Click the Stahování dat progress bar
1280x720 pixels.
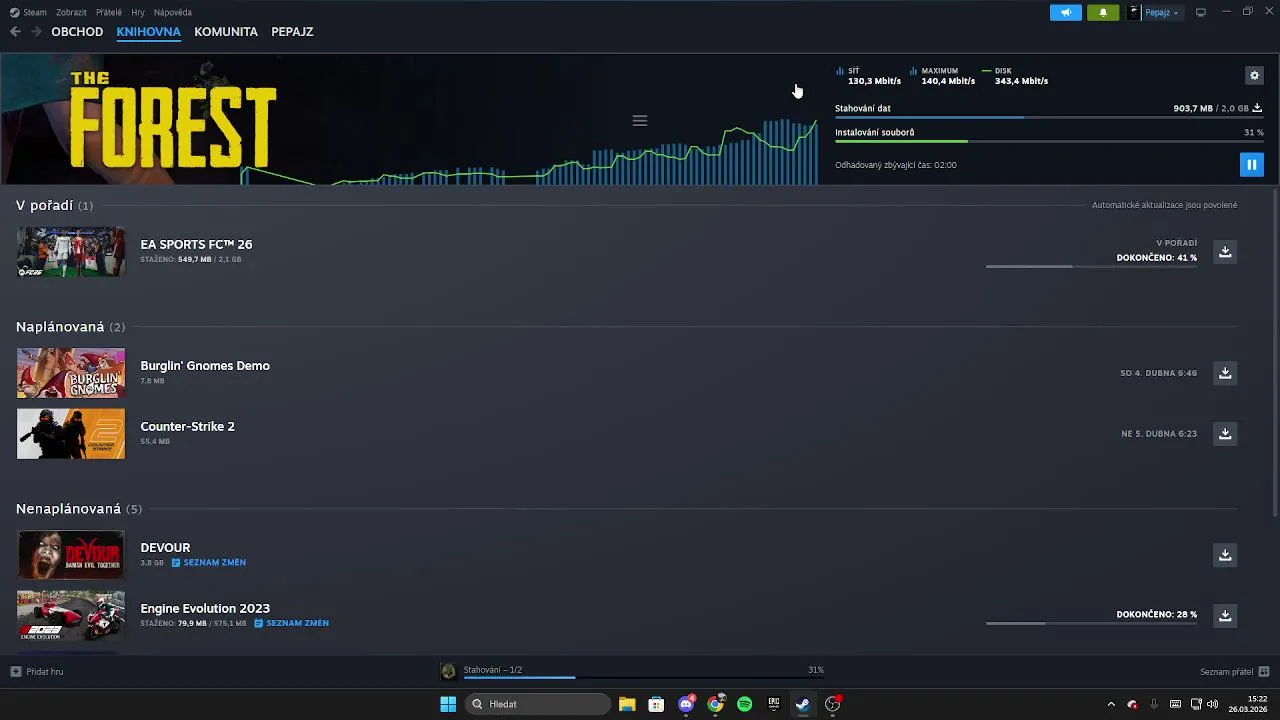(x=1048, y=118)
